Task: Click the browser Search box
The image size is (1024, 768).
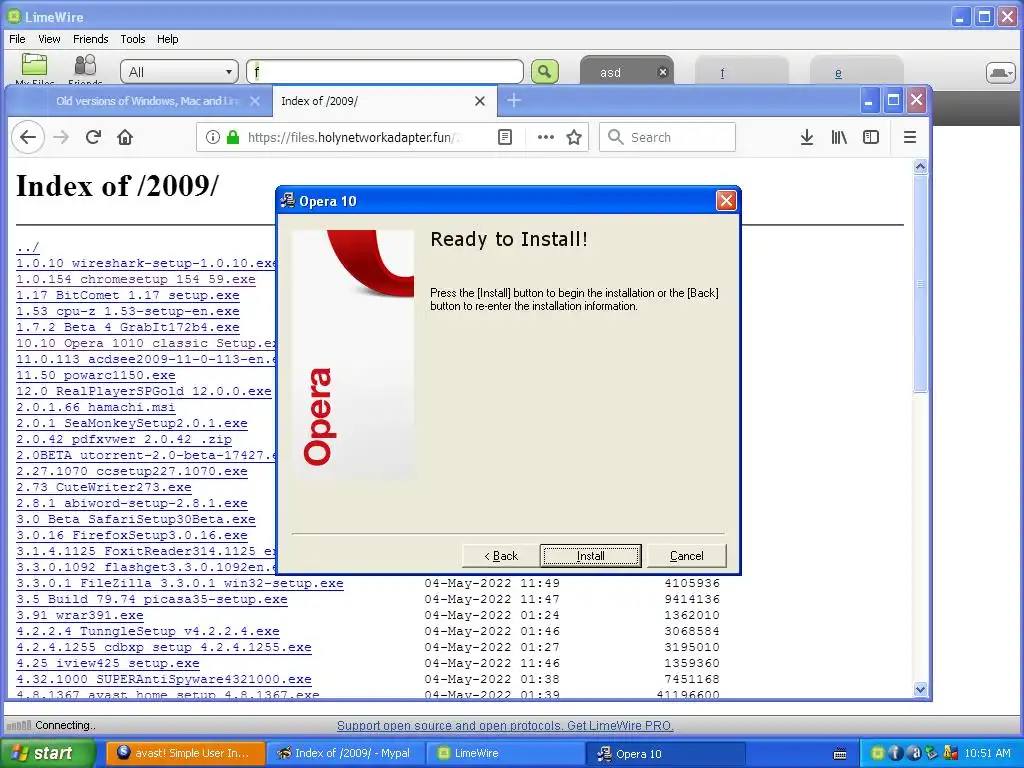Action: click(667, 137)
